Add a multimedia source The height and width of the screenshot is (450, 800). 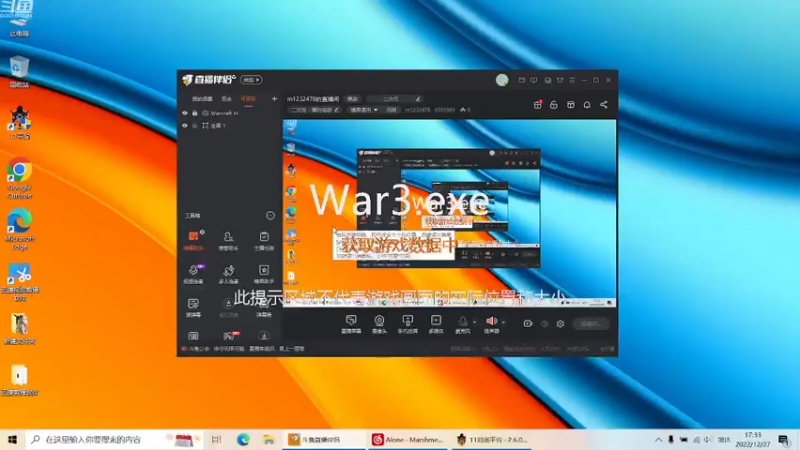[x=436, y=324]
